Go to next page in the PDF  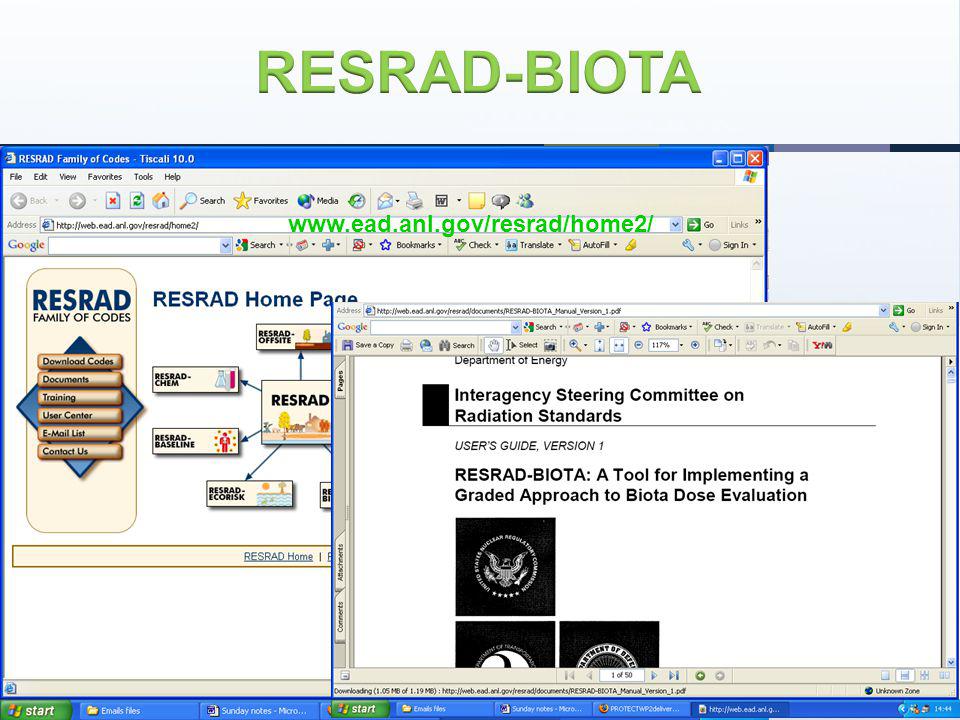pyautogui.click(x=654, y=675)
